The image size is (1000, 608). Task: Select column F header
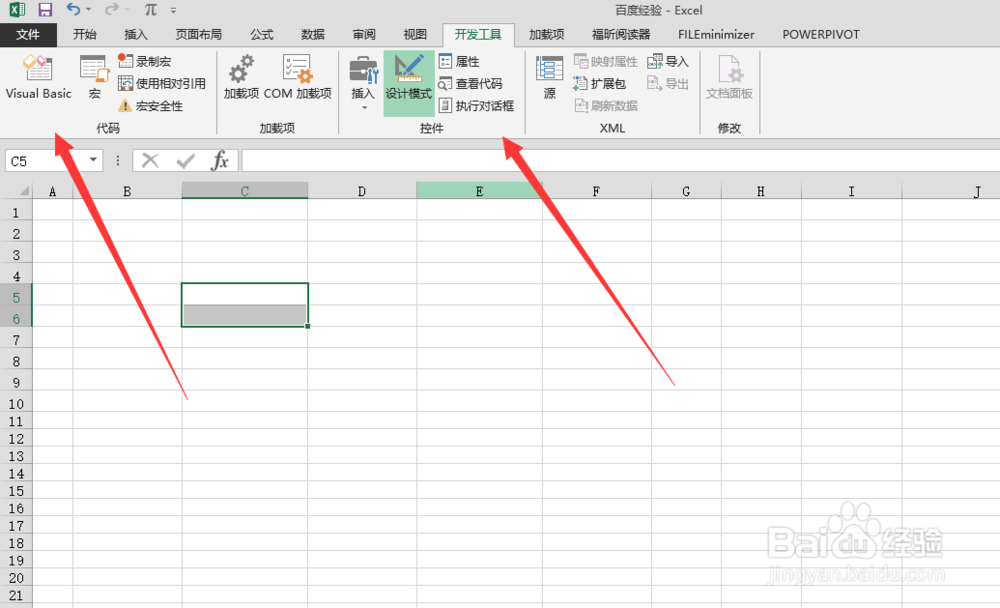tap(596, 191)
